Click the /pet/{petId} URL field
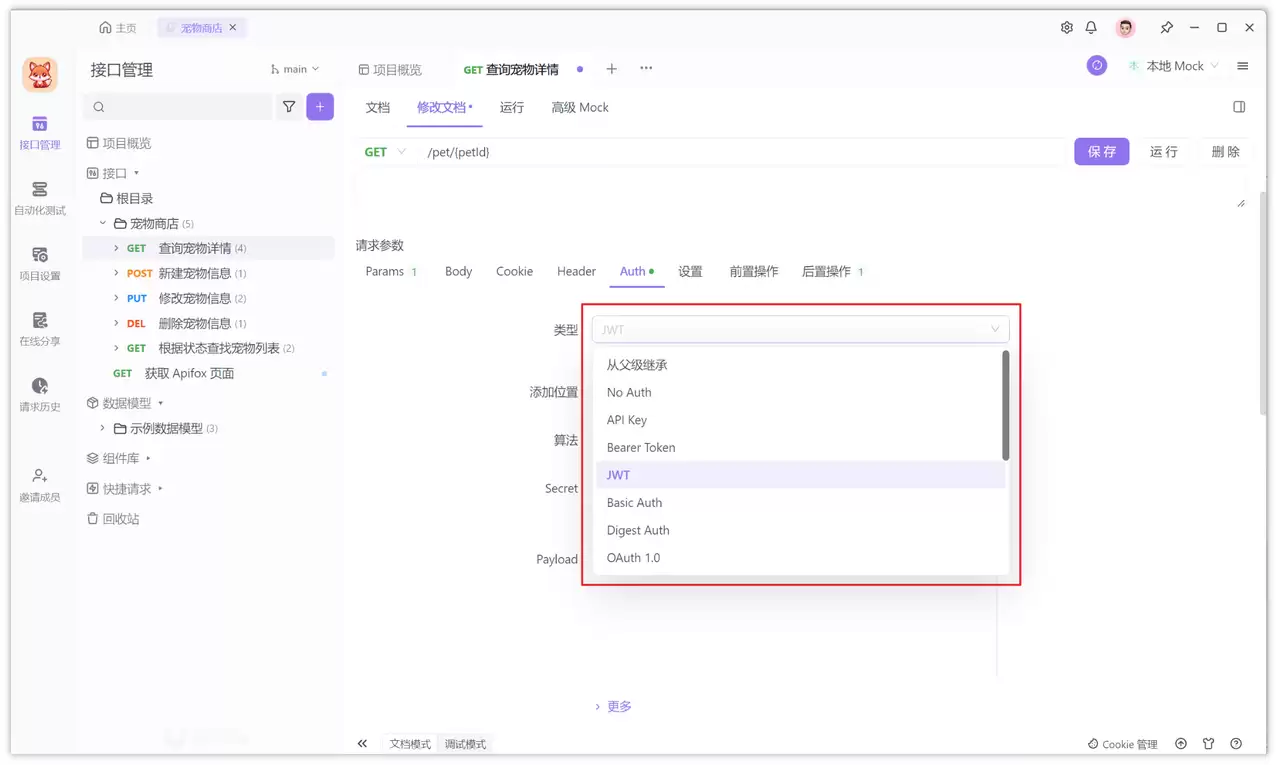This screenshot has height=765, width=1280. (742, 152)
